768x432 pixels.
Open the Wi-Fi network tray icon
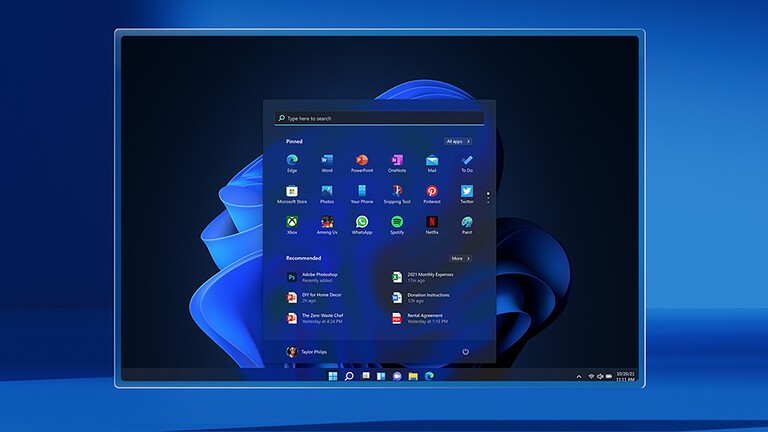pos(591,377)
